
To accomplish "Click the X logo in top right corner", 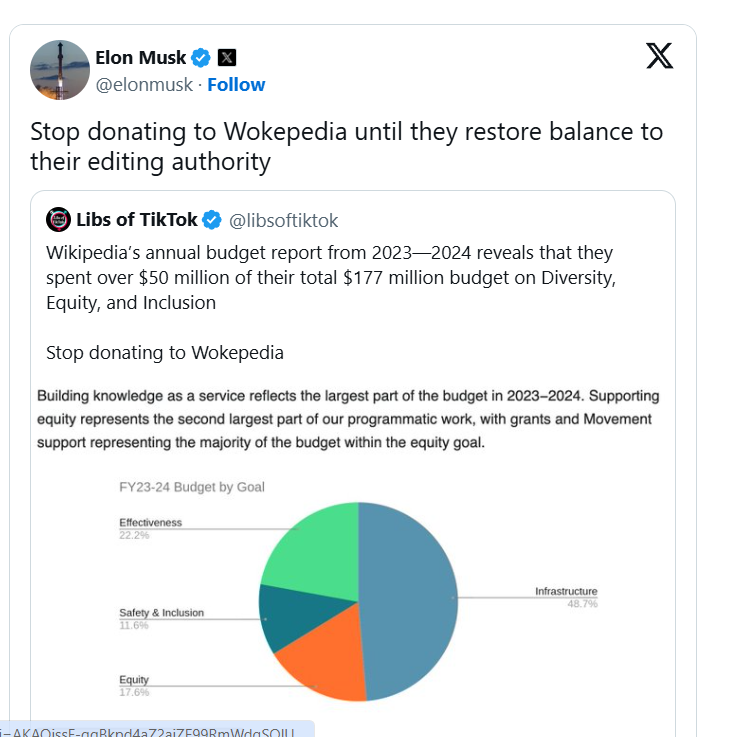I will click(x=659, y=56).
